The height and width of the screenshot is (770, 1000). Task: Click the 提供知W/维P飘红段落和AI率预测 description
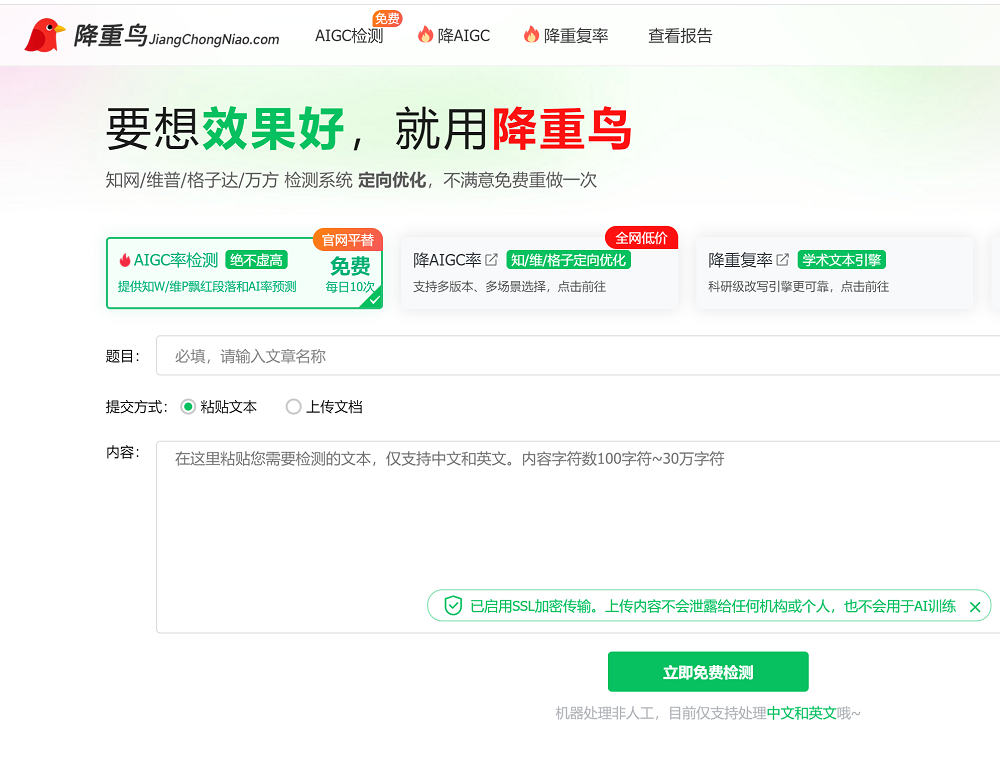click(207, 286)
